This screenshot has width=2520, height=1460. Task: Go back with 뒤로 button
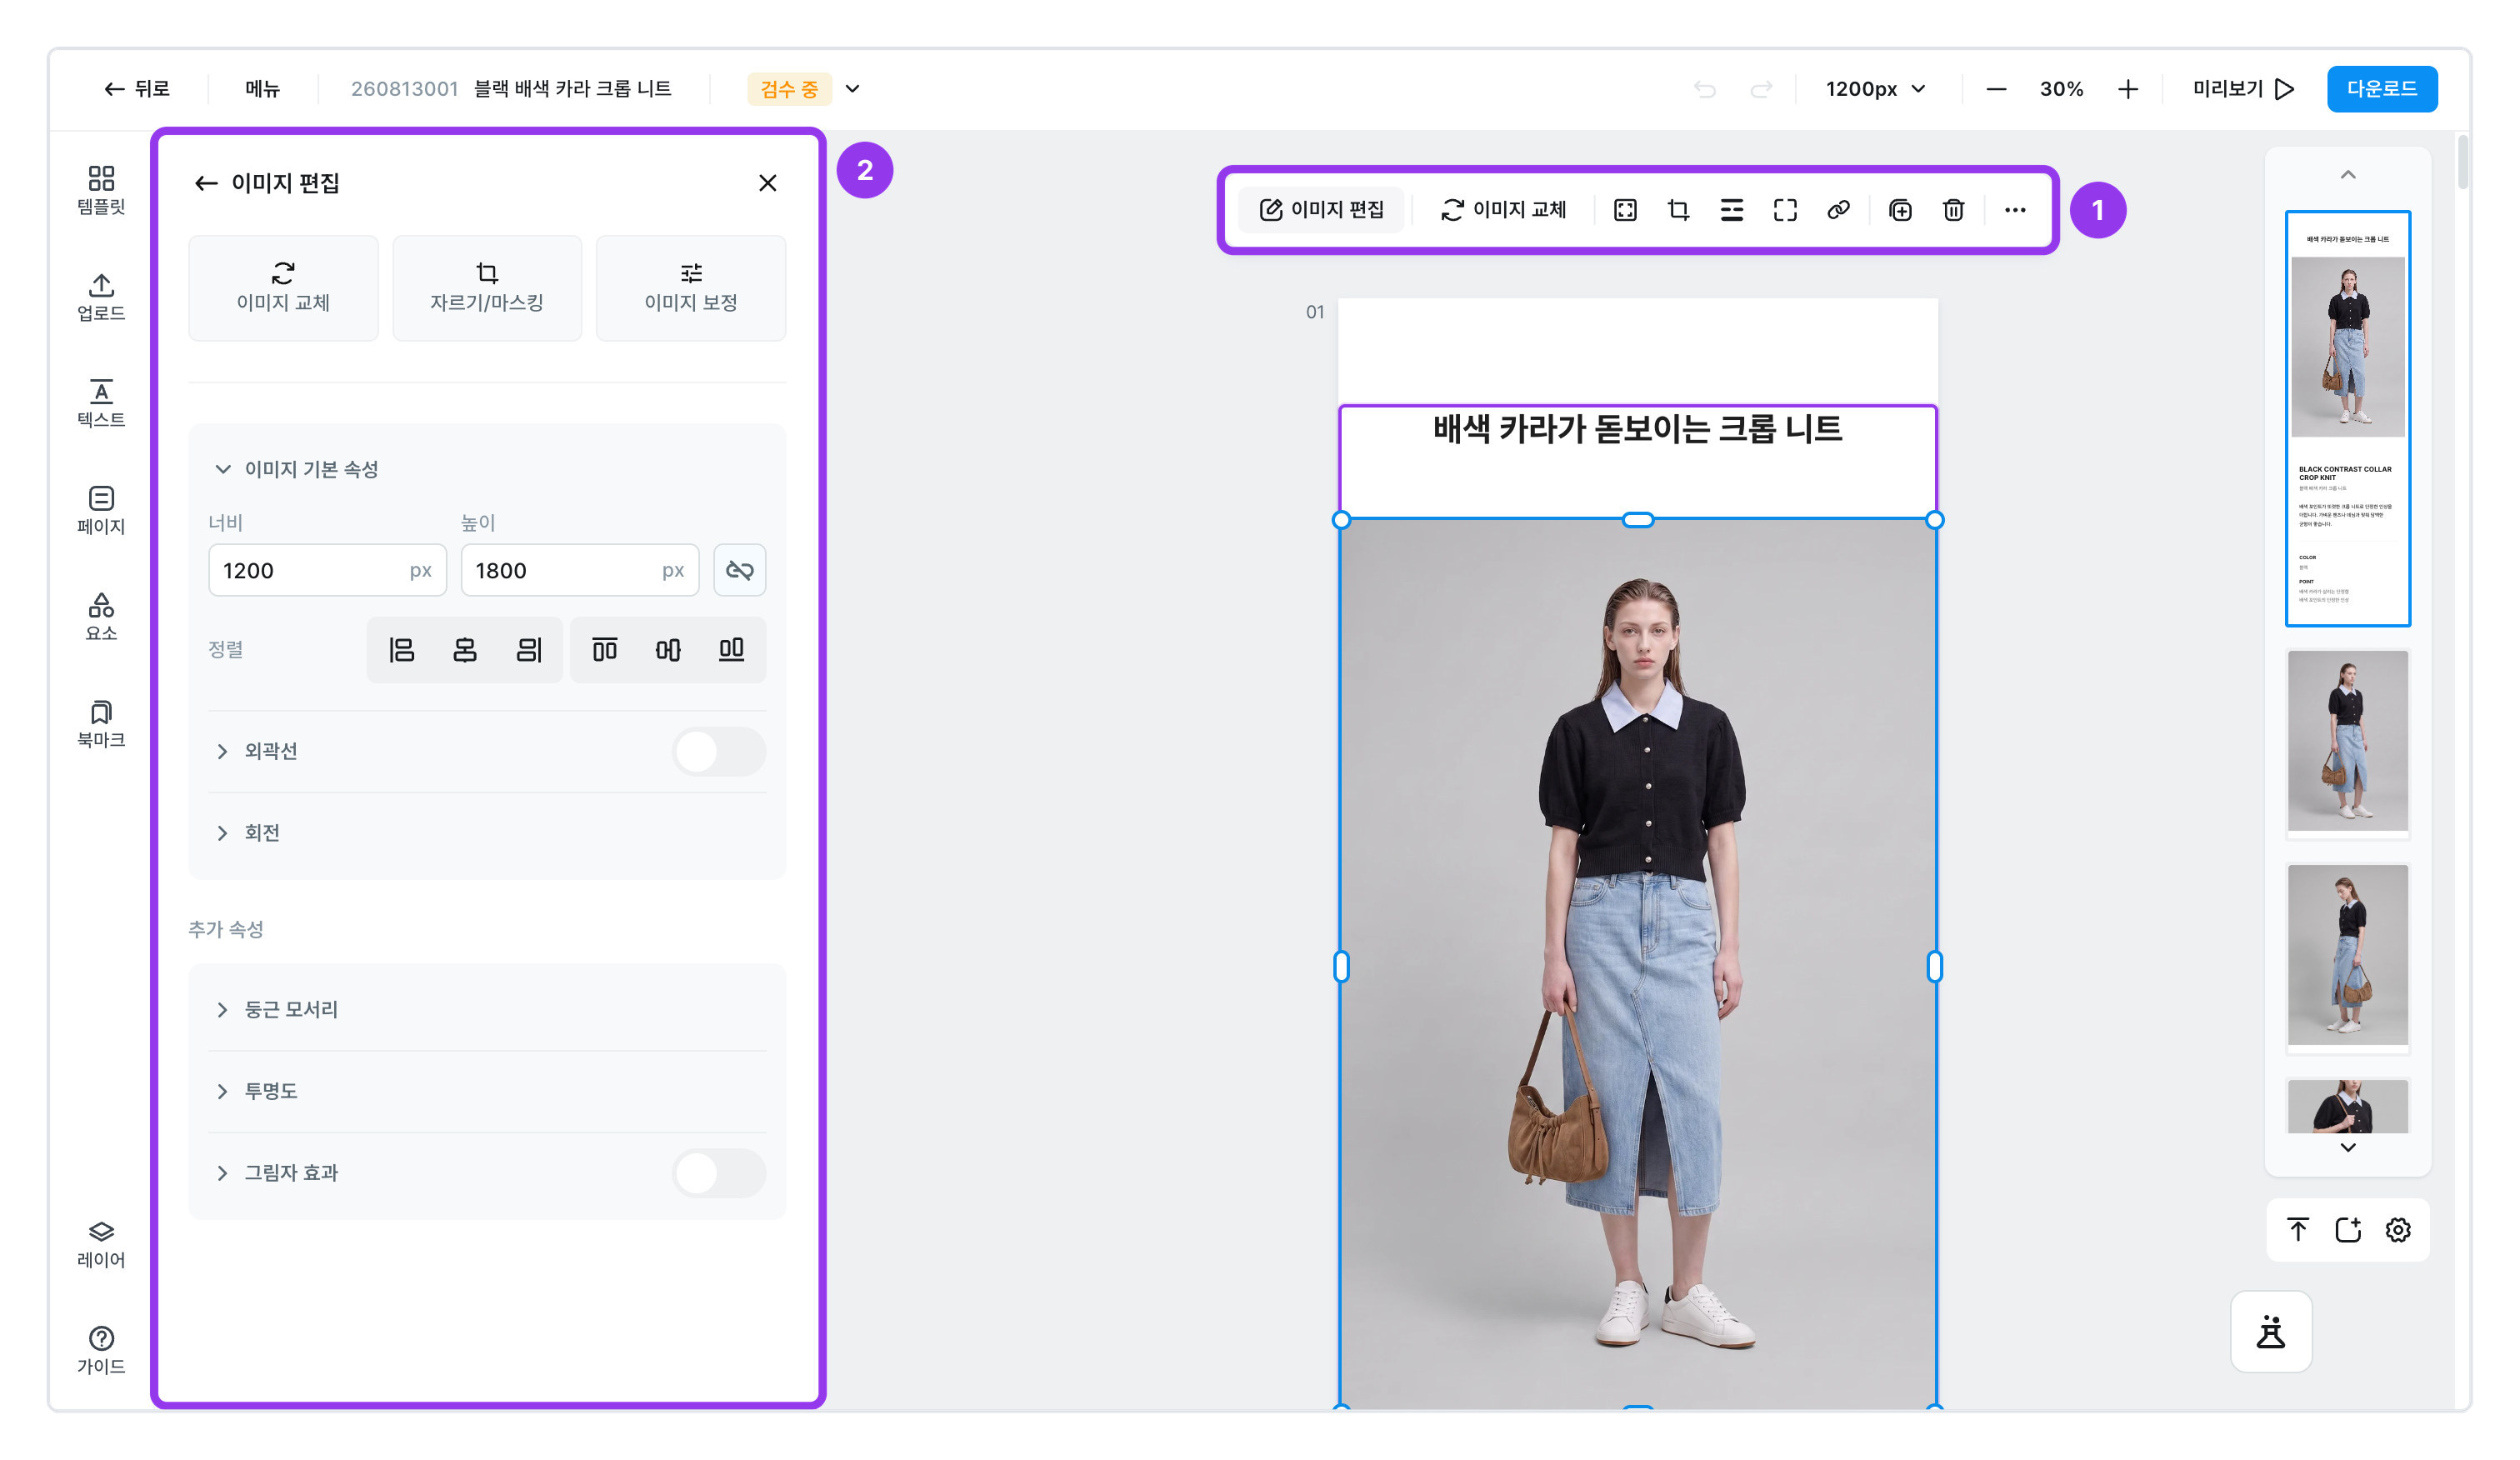coord(137,89)
